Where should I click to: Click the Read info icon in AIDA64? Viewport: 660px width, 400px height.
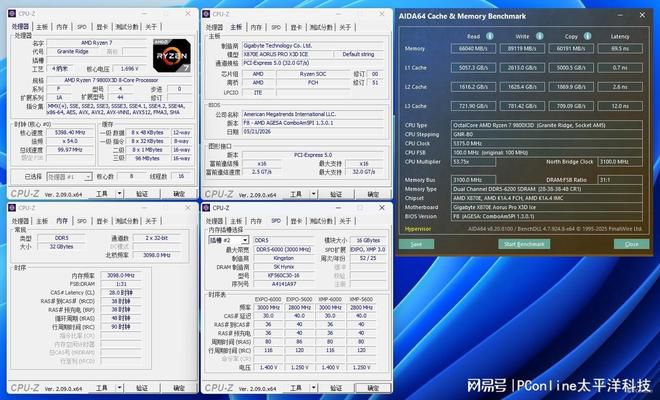tap(490, 36)
